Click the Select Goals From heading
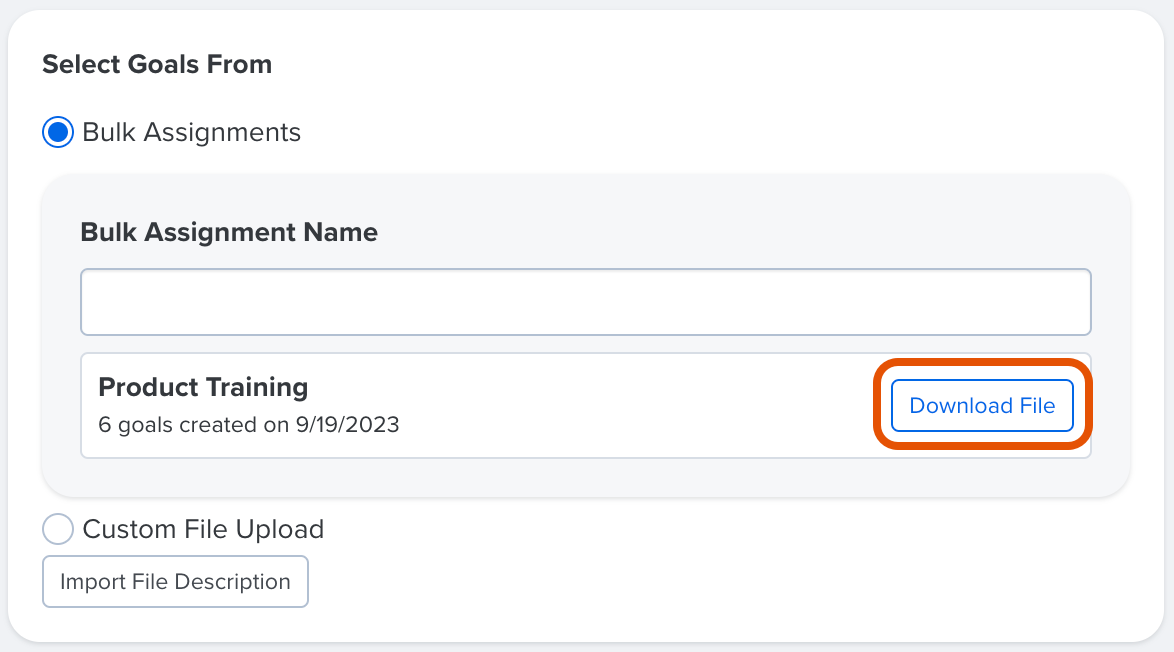This screenshot has width=1174, height=652. pos(156,64)
